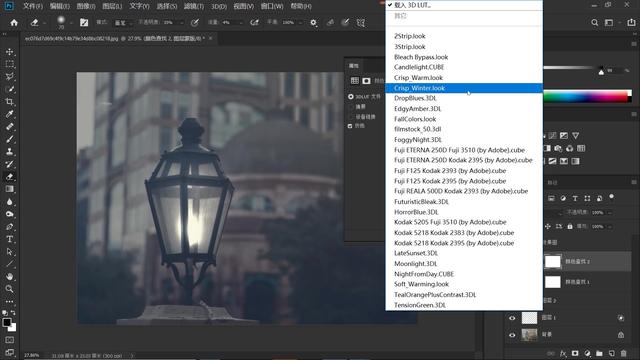The image size is (640, 360).
Task: Select the Clone Stamp tool
Action: [x=9, y=151]
